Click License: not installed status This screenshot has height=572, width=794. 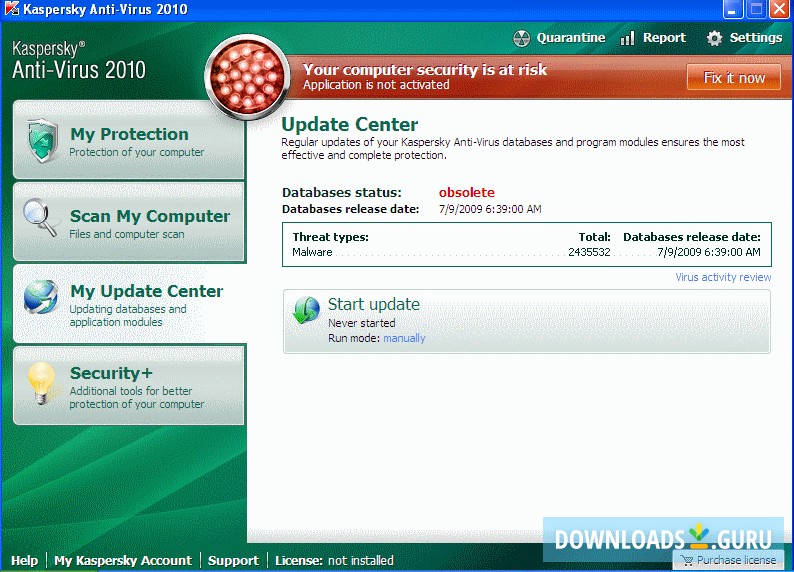[x=334, y=560]
